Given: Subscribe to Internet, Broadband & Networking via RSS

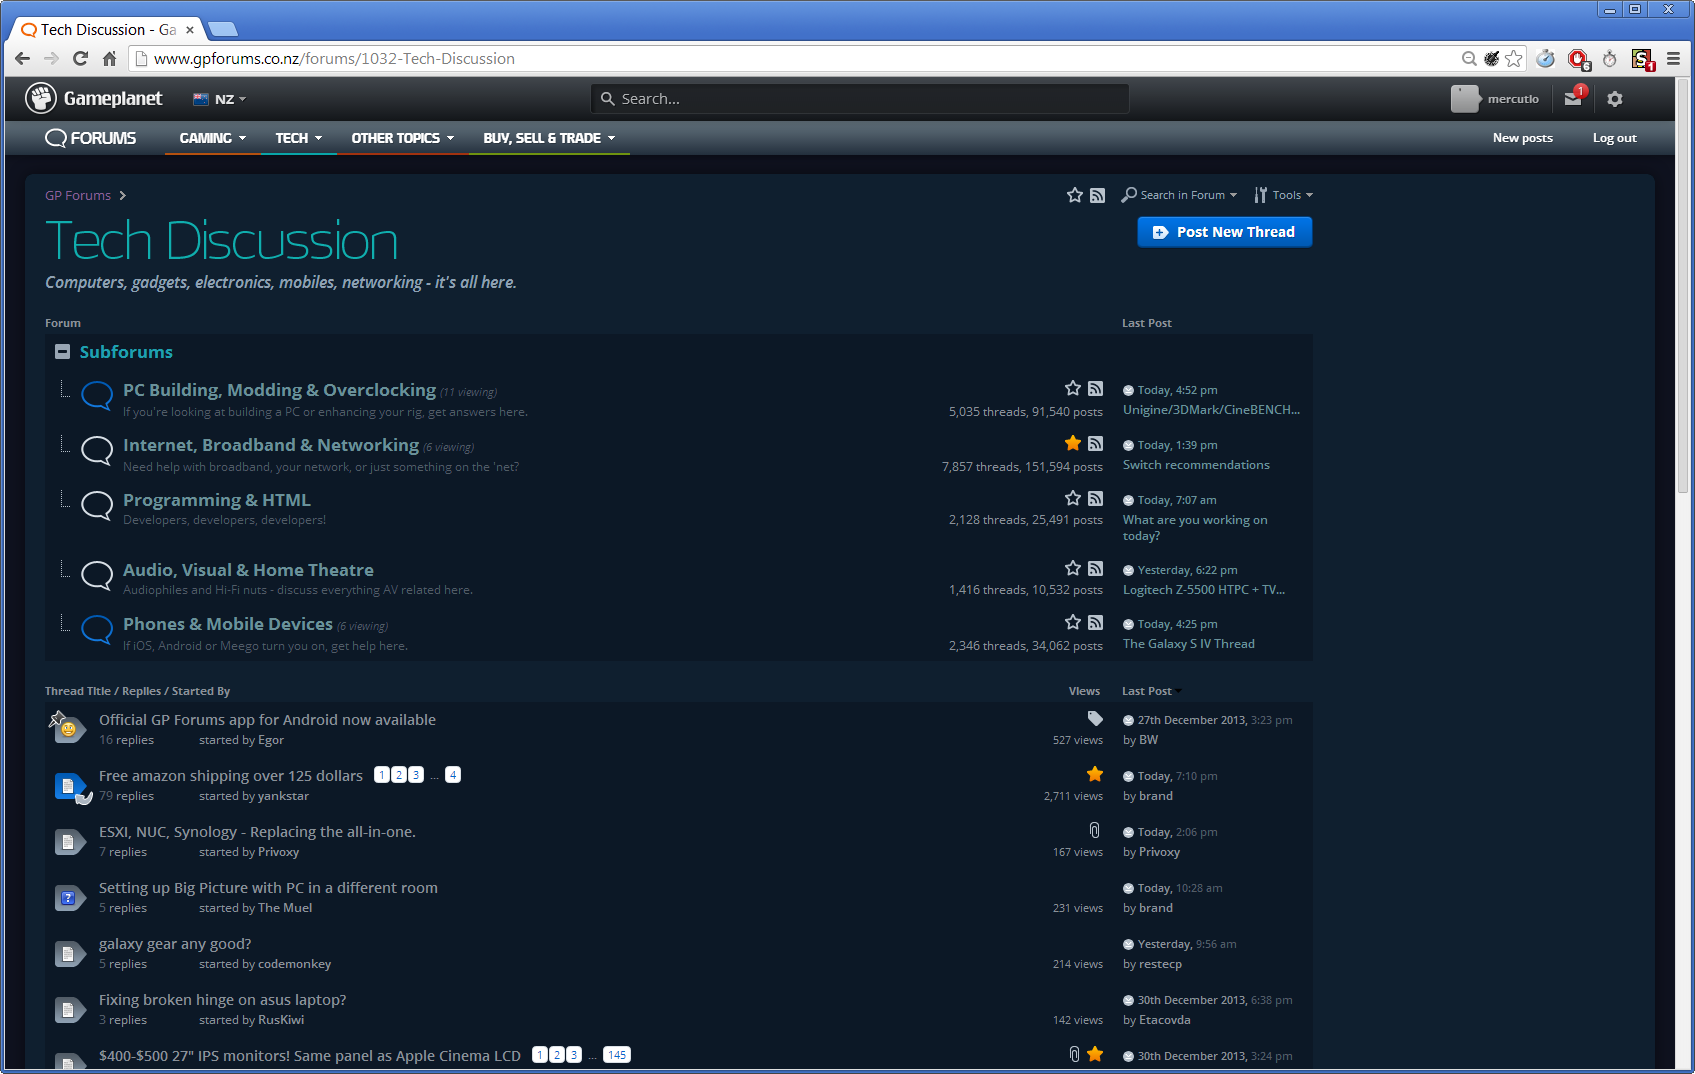Looking at the screenshot, I should (x=1096, y=443).
